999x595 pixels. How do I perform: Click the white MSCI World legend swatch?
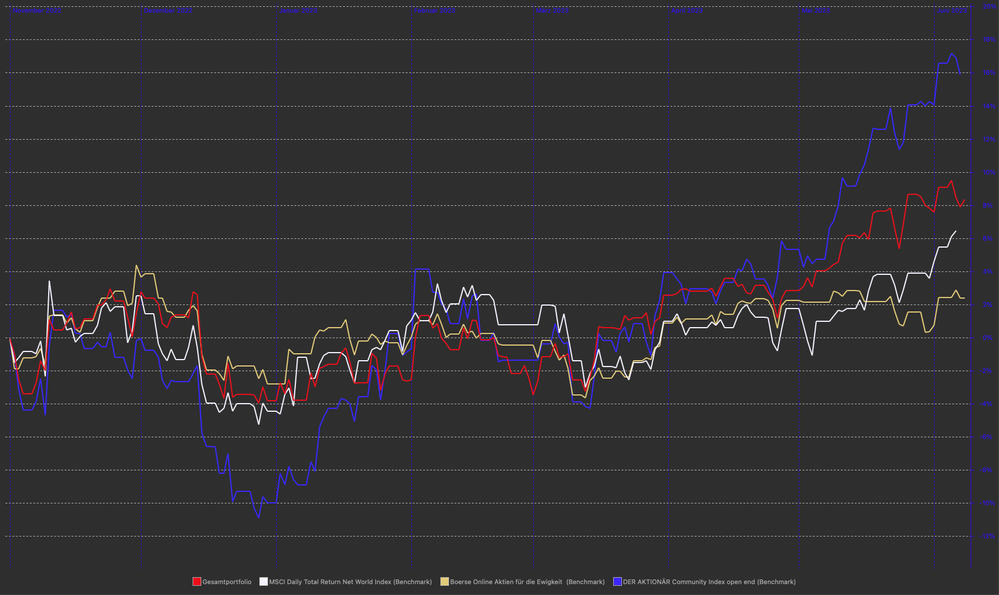[x=264, y=581]
